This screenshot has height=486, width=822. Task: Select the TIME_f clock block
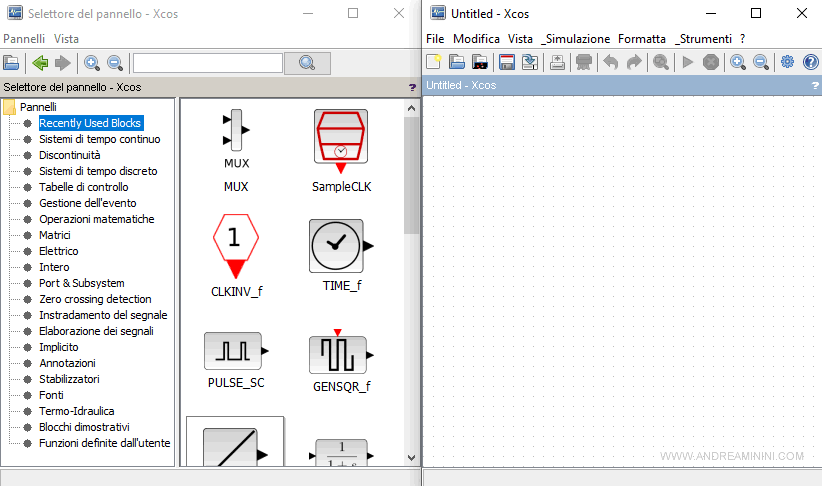point(341,256)
